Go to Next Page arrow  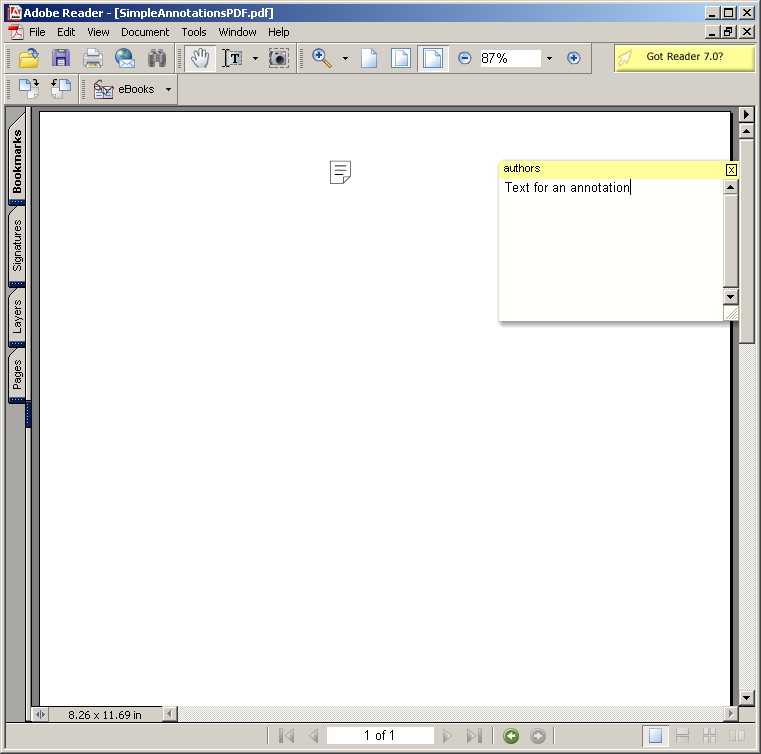[447, 736]
